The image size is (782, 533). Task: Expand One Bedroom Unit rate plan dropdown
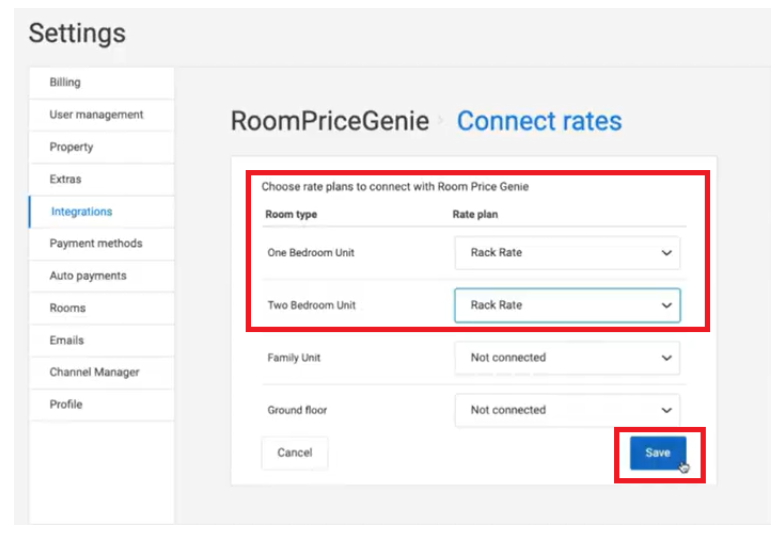pos(567,253)
